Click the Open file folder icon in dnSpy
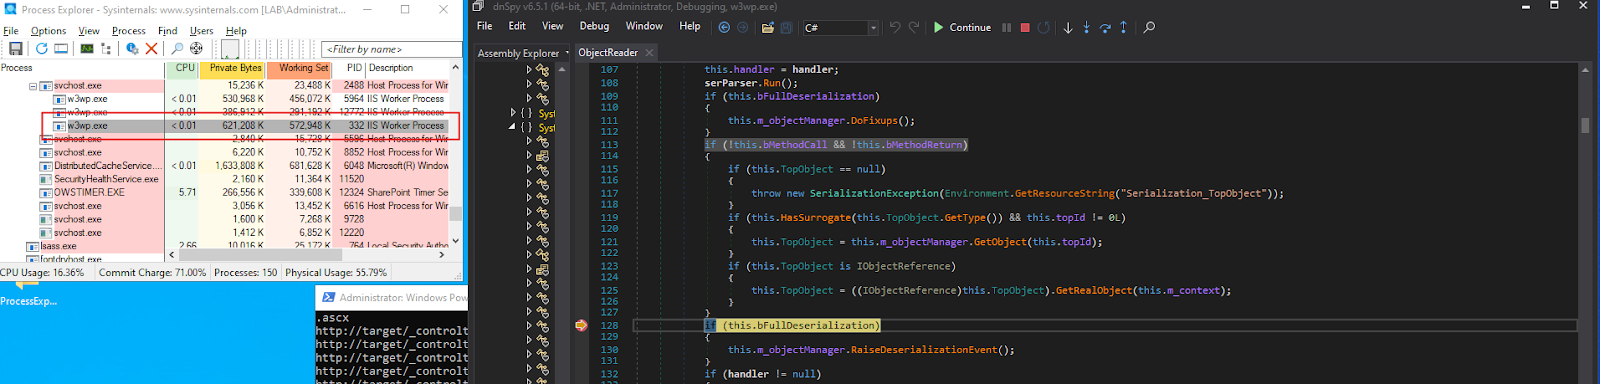The height and width of the screenshot is (384, 1600). click(x=767, y=27)
